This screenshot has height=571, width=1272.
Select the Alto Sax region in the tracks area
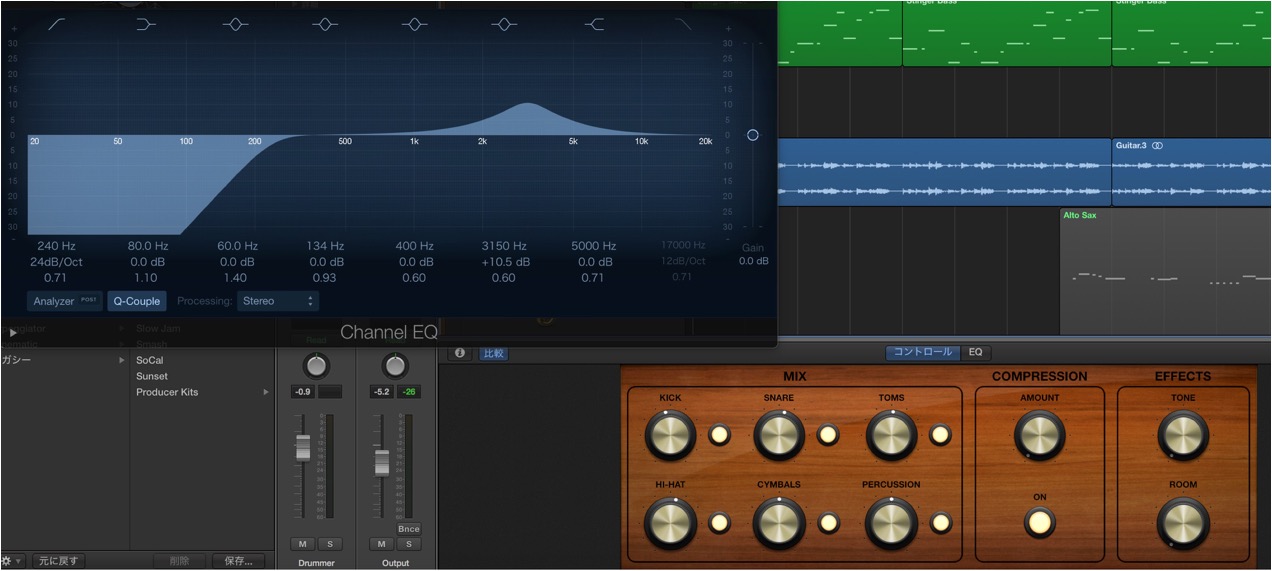point(1165,272)
